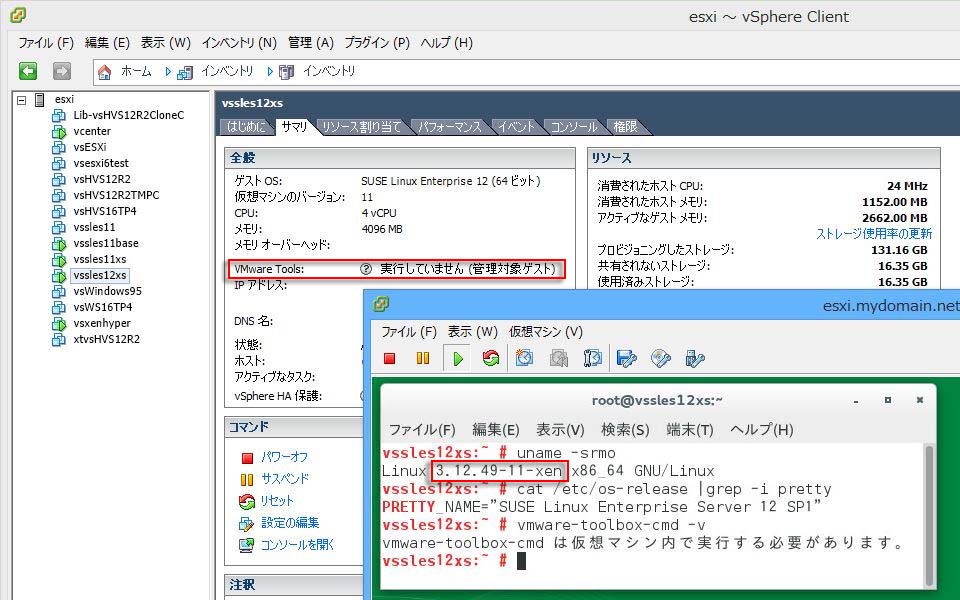Click take snapshot icon in console toolbar
This screenshot has width=960, height=600.
pyautogui.click(x=524, y=358)
